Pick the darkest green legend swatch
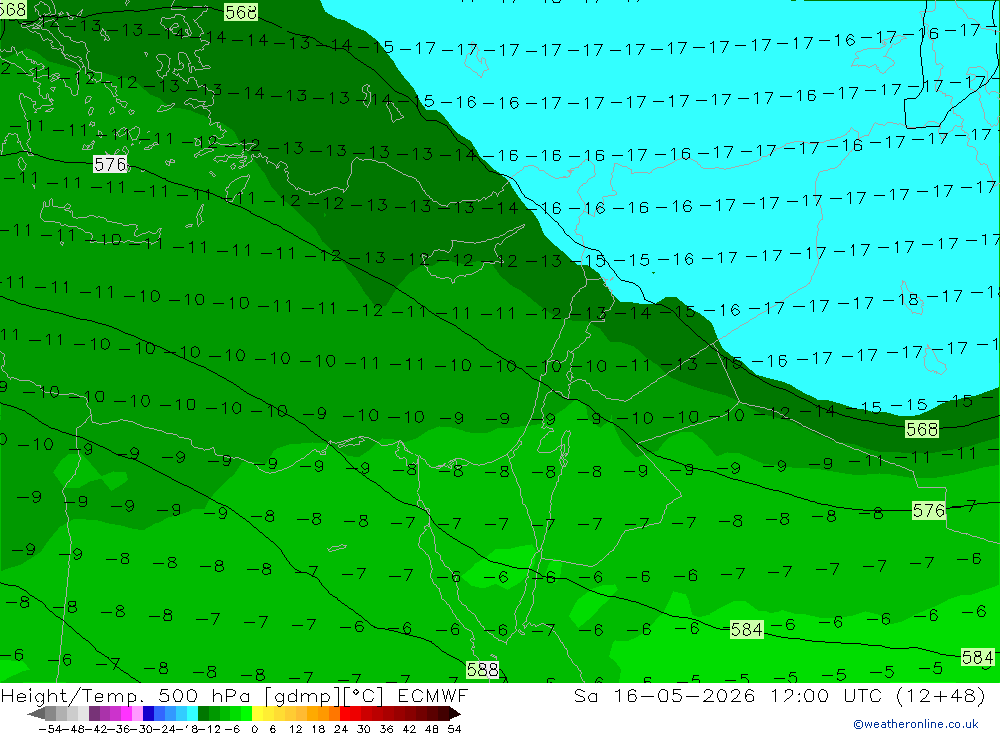The width and height of the screenshot is (1000, 733). tap(203, 713)
